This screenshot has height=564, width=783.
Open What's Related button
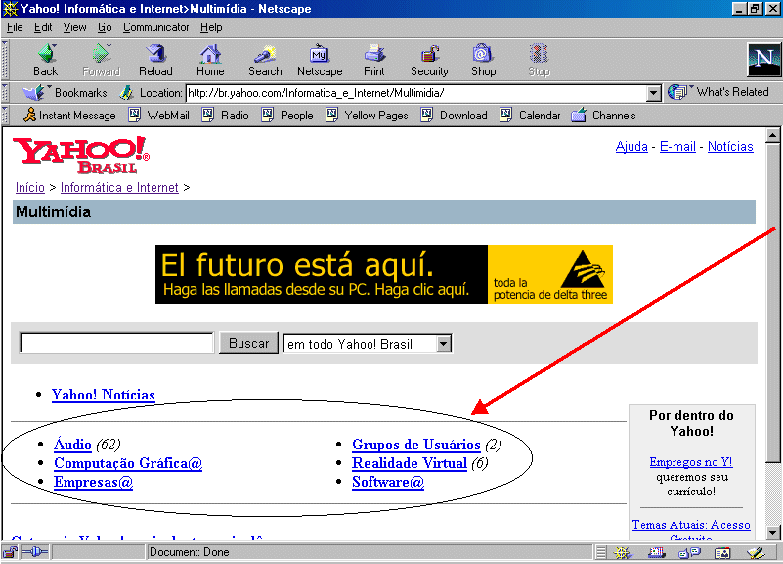(719, 92)
